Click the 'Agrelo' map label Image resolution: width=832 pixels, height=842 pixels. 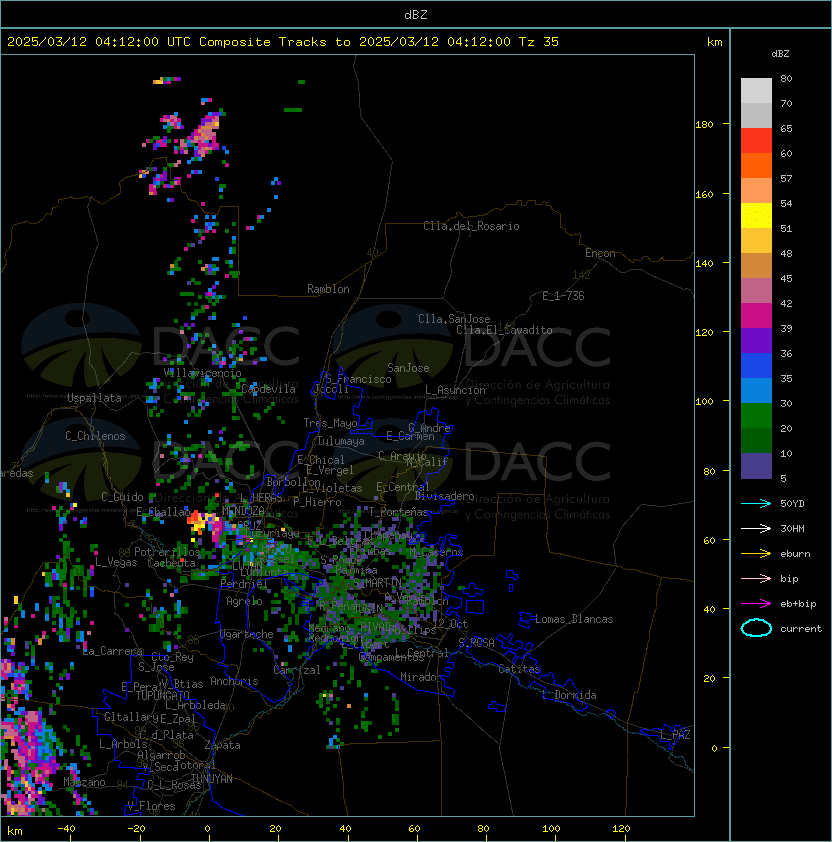pos(244,601)
